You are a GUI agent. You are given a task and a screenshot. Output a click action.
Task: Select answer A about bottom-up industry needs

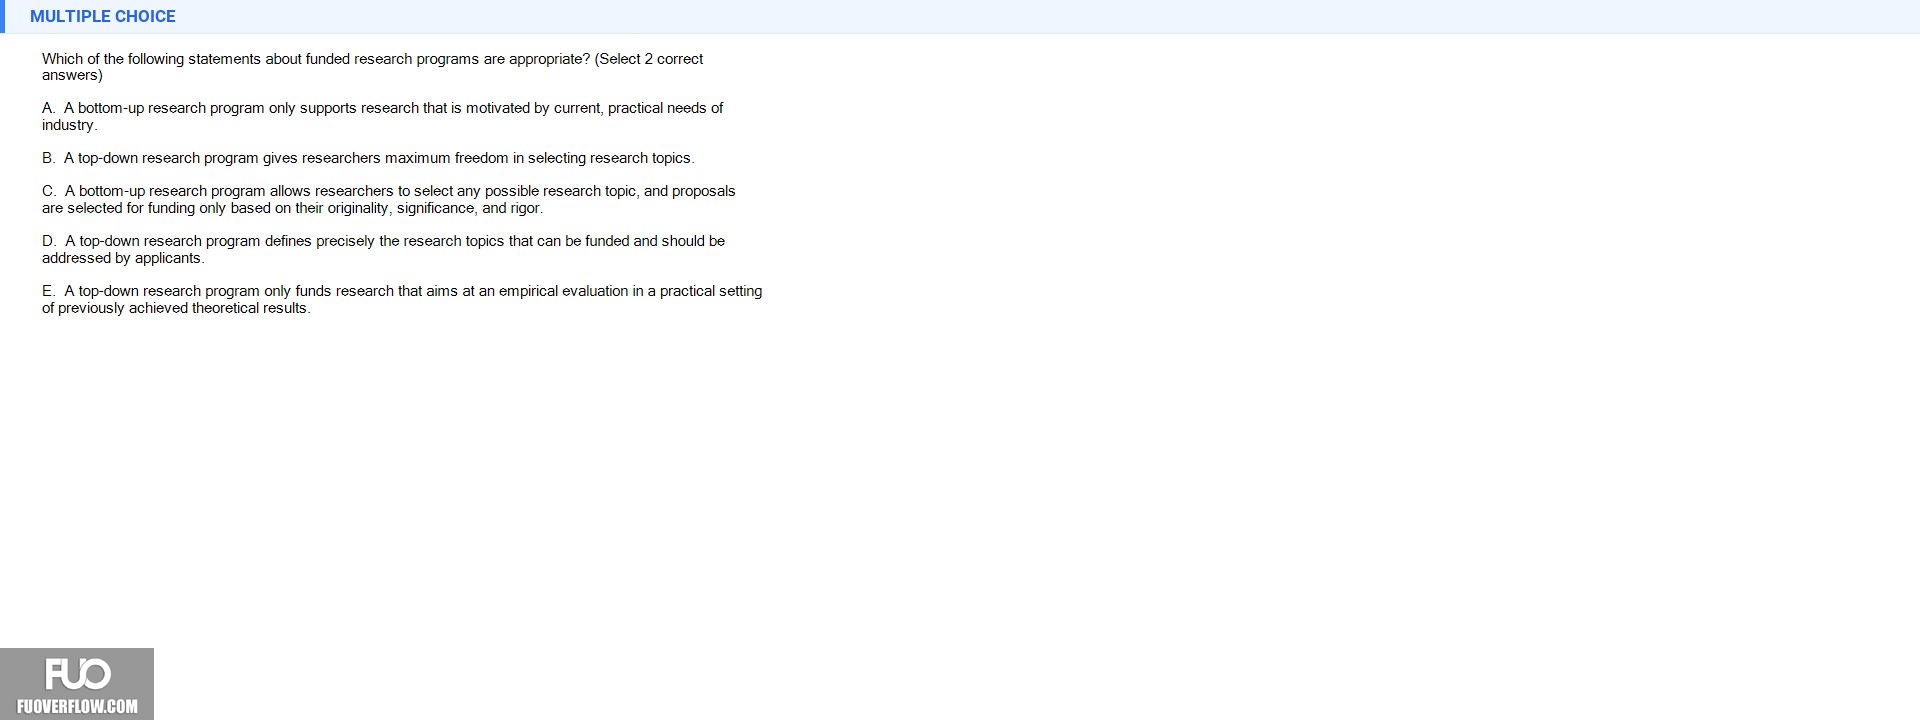coord(382,116)
